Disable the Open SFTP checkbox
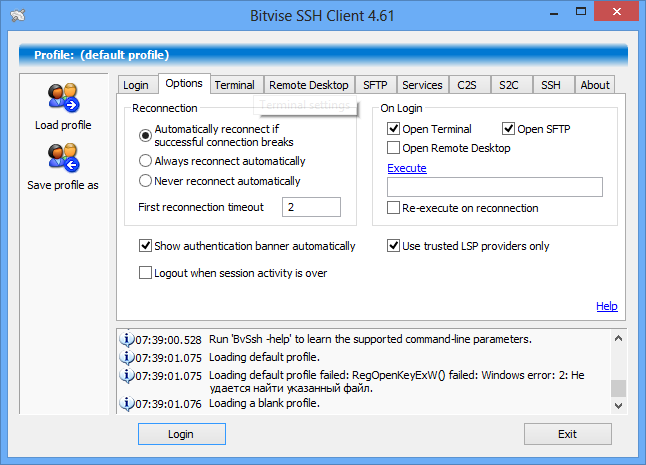Screen dimensions: 646x465 pyautogui.click(x=508, y=129)
